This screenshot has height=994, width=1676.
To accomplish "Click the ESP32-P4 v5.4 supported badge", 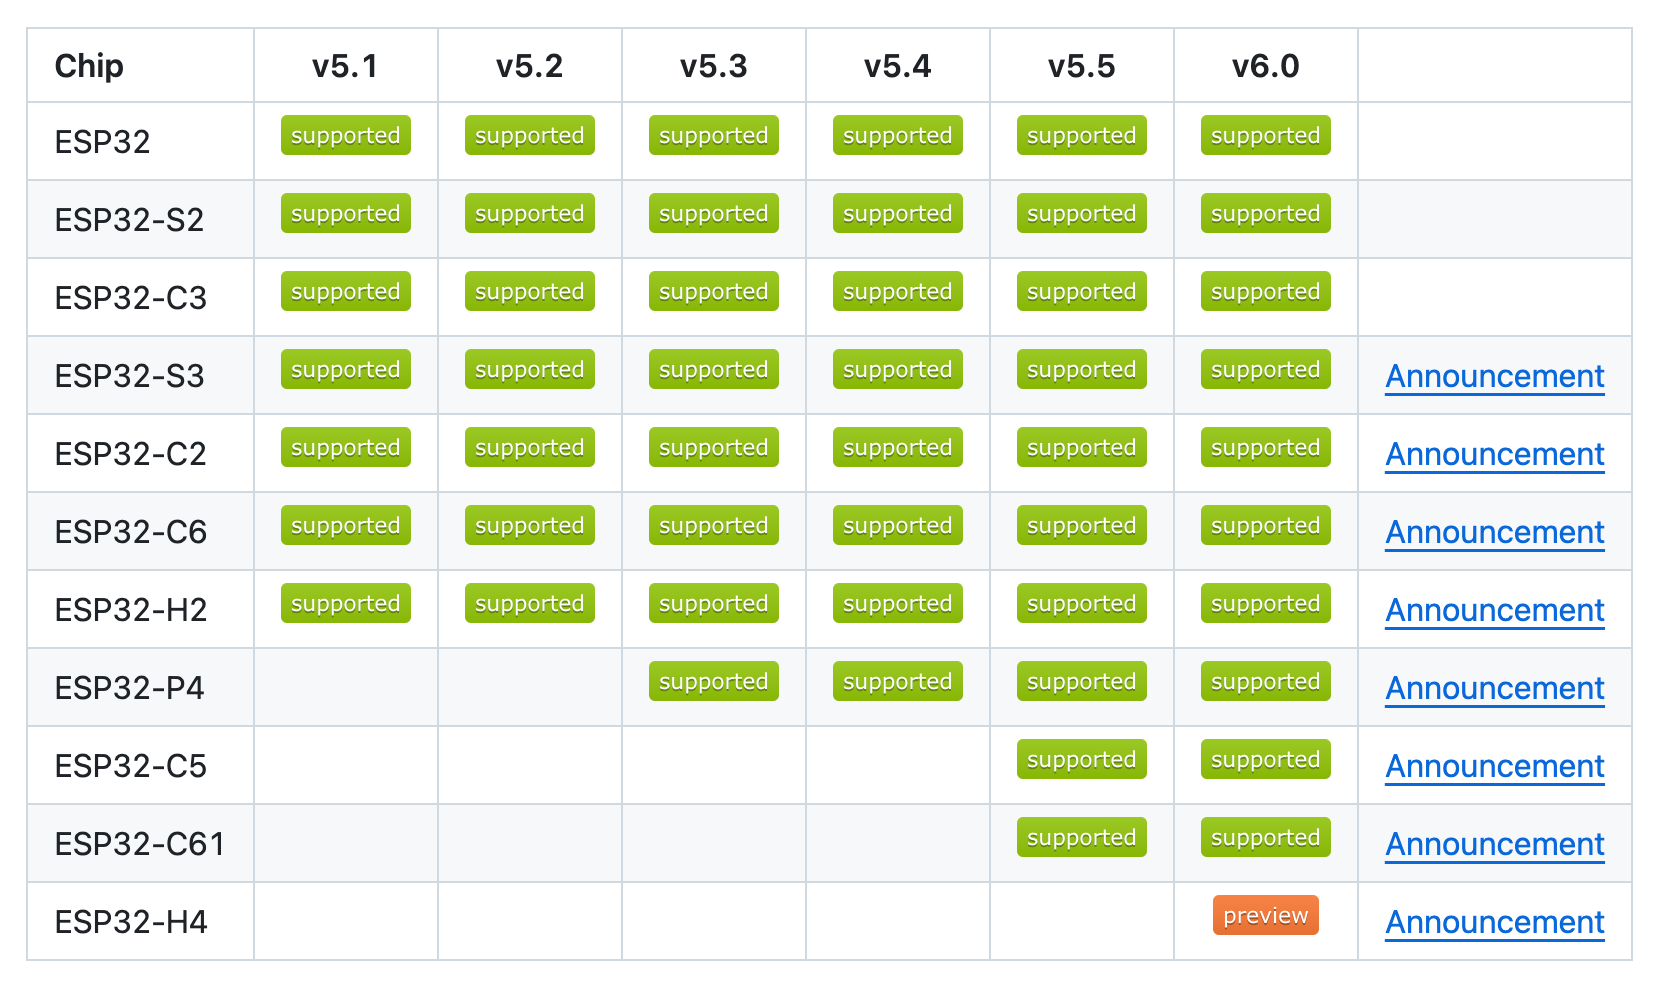I will pyautogui.click(x=898, y=681).
